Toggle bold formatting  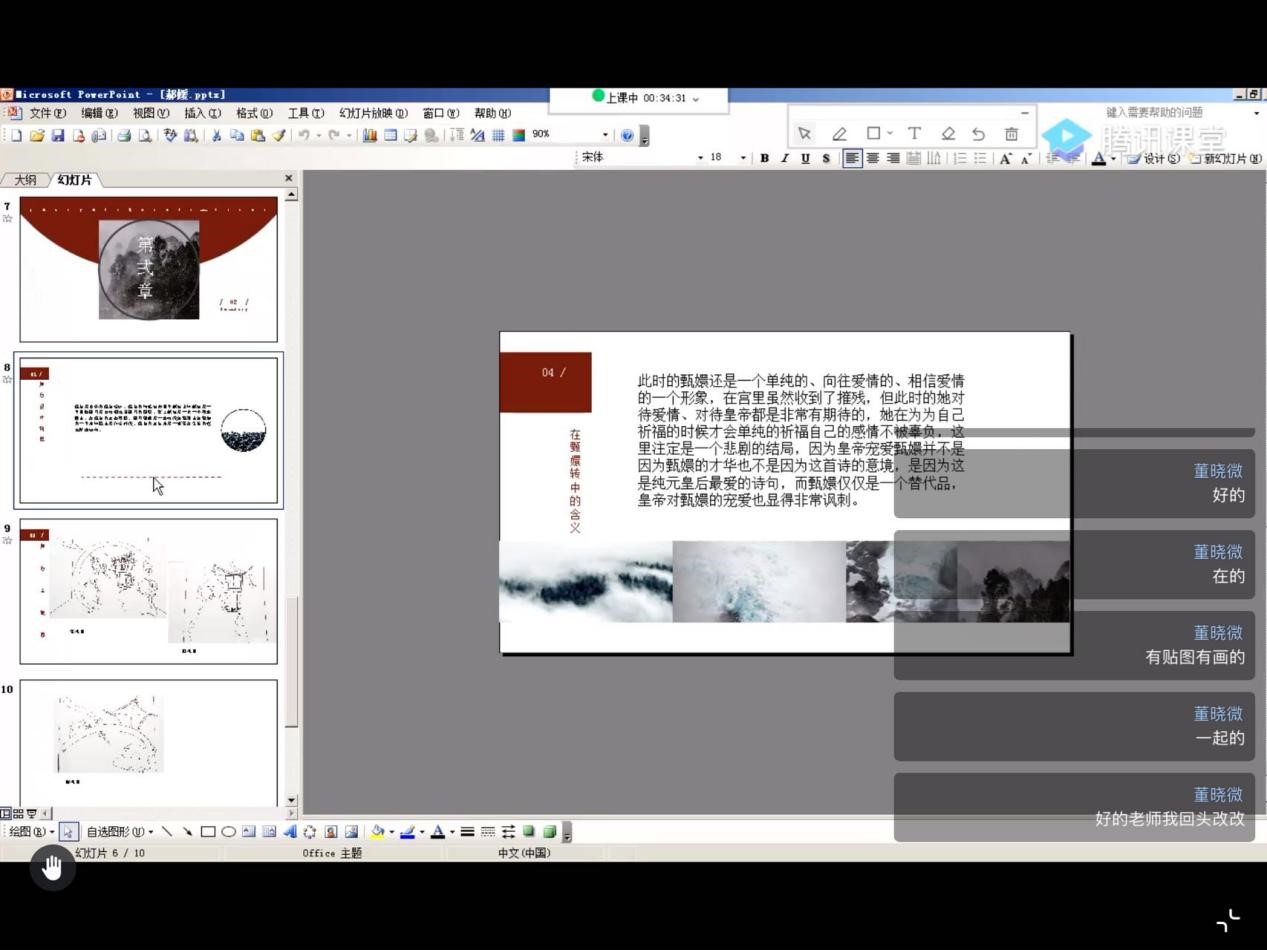(x=764, y=158)
